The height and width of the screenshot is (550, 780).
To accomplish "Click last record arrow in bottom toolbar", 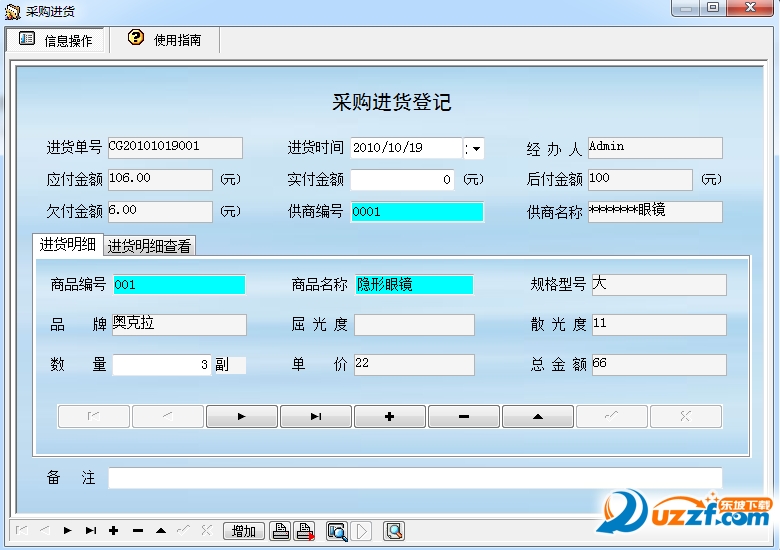I will tap(91, 531).
